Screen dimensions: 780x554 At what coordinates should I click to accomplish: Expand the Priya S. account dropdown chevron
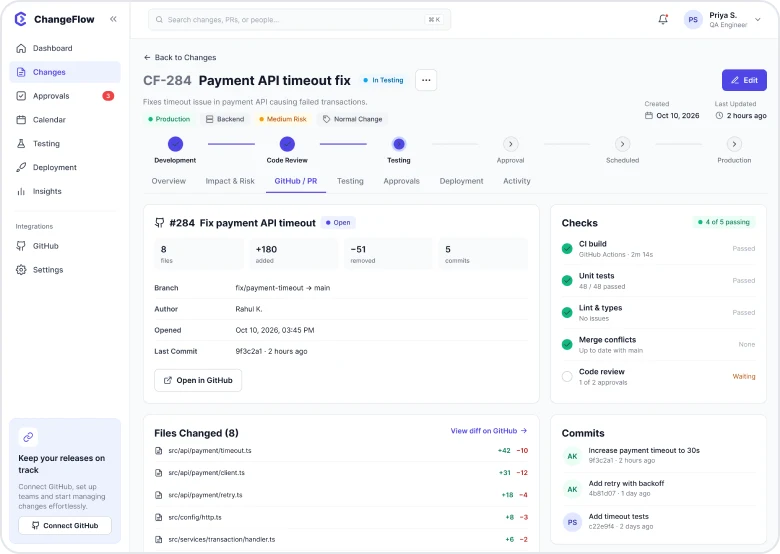[758, 20]
